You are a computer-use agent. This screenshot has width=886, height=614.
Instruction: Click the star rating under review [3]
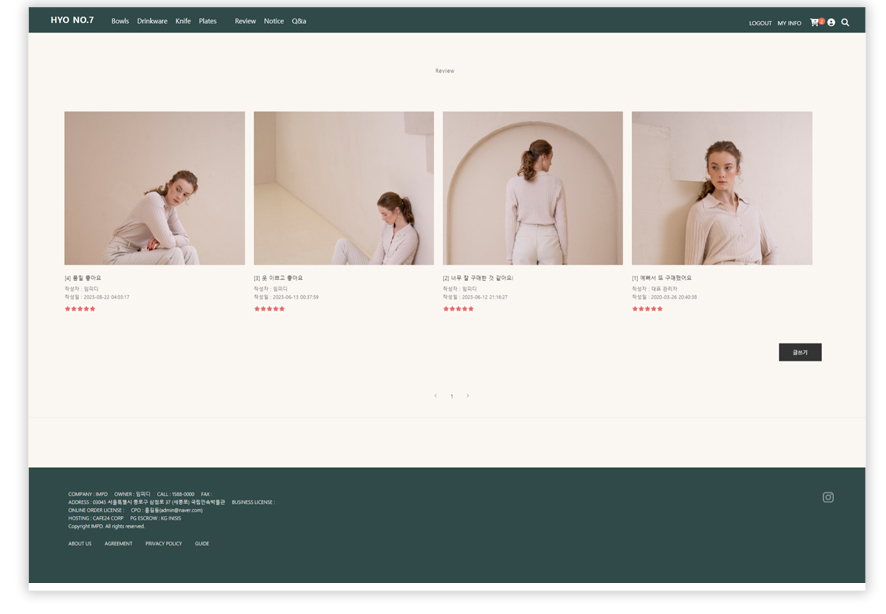pyautogui.click(x=269, y=309)
